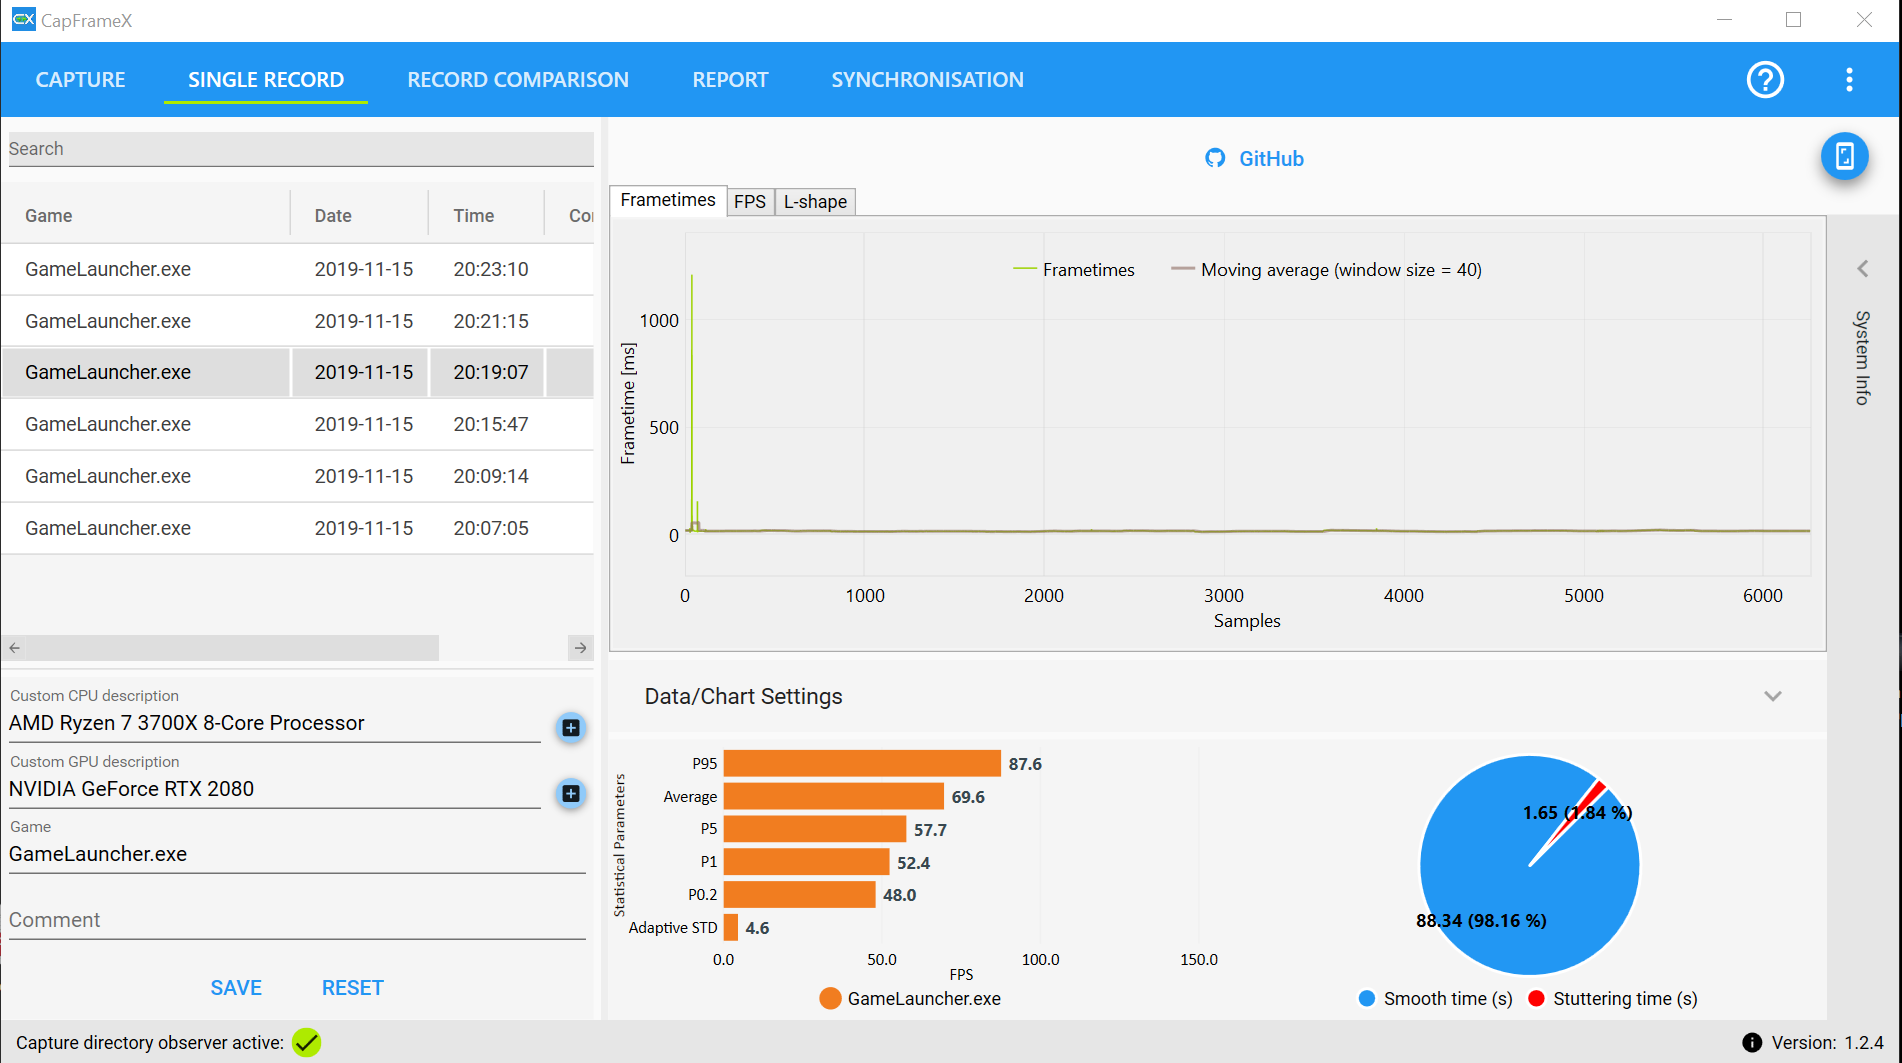Click the P1 orange bar

tap(806, 863)
